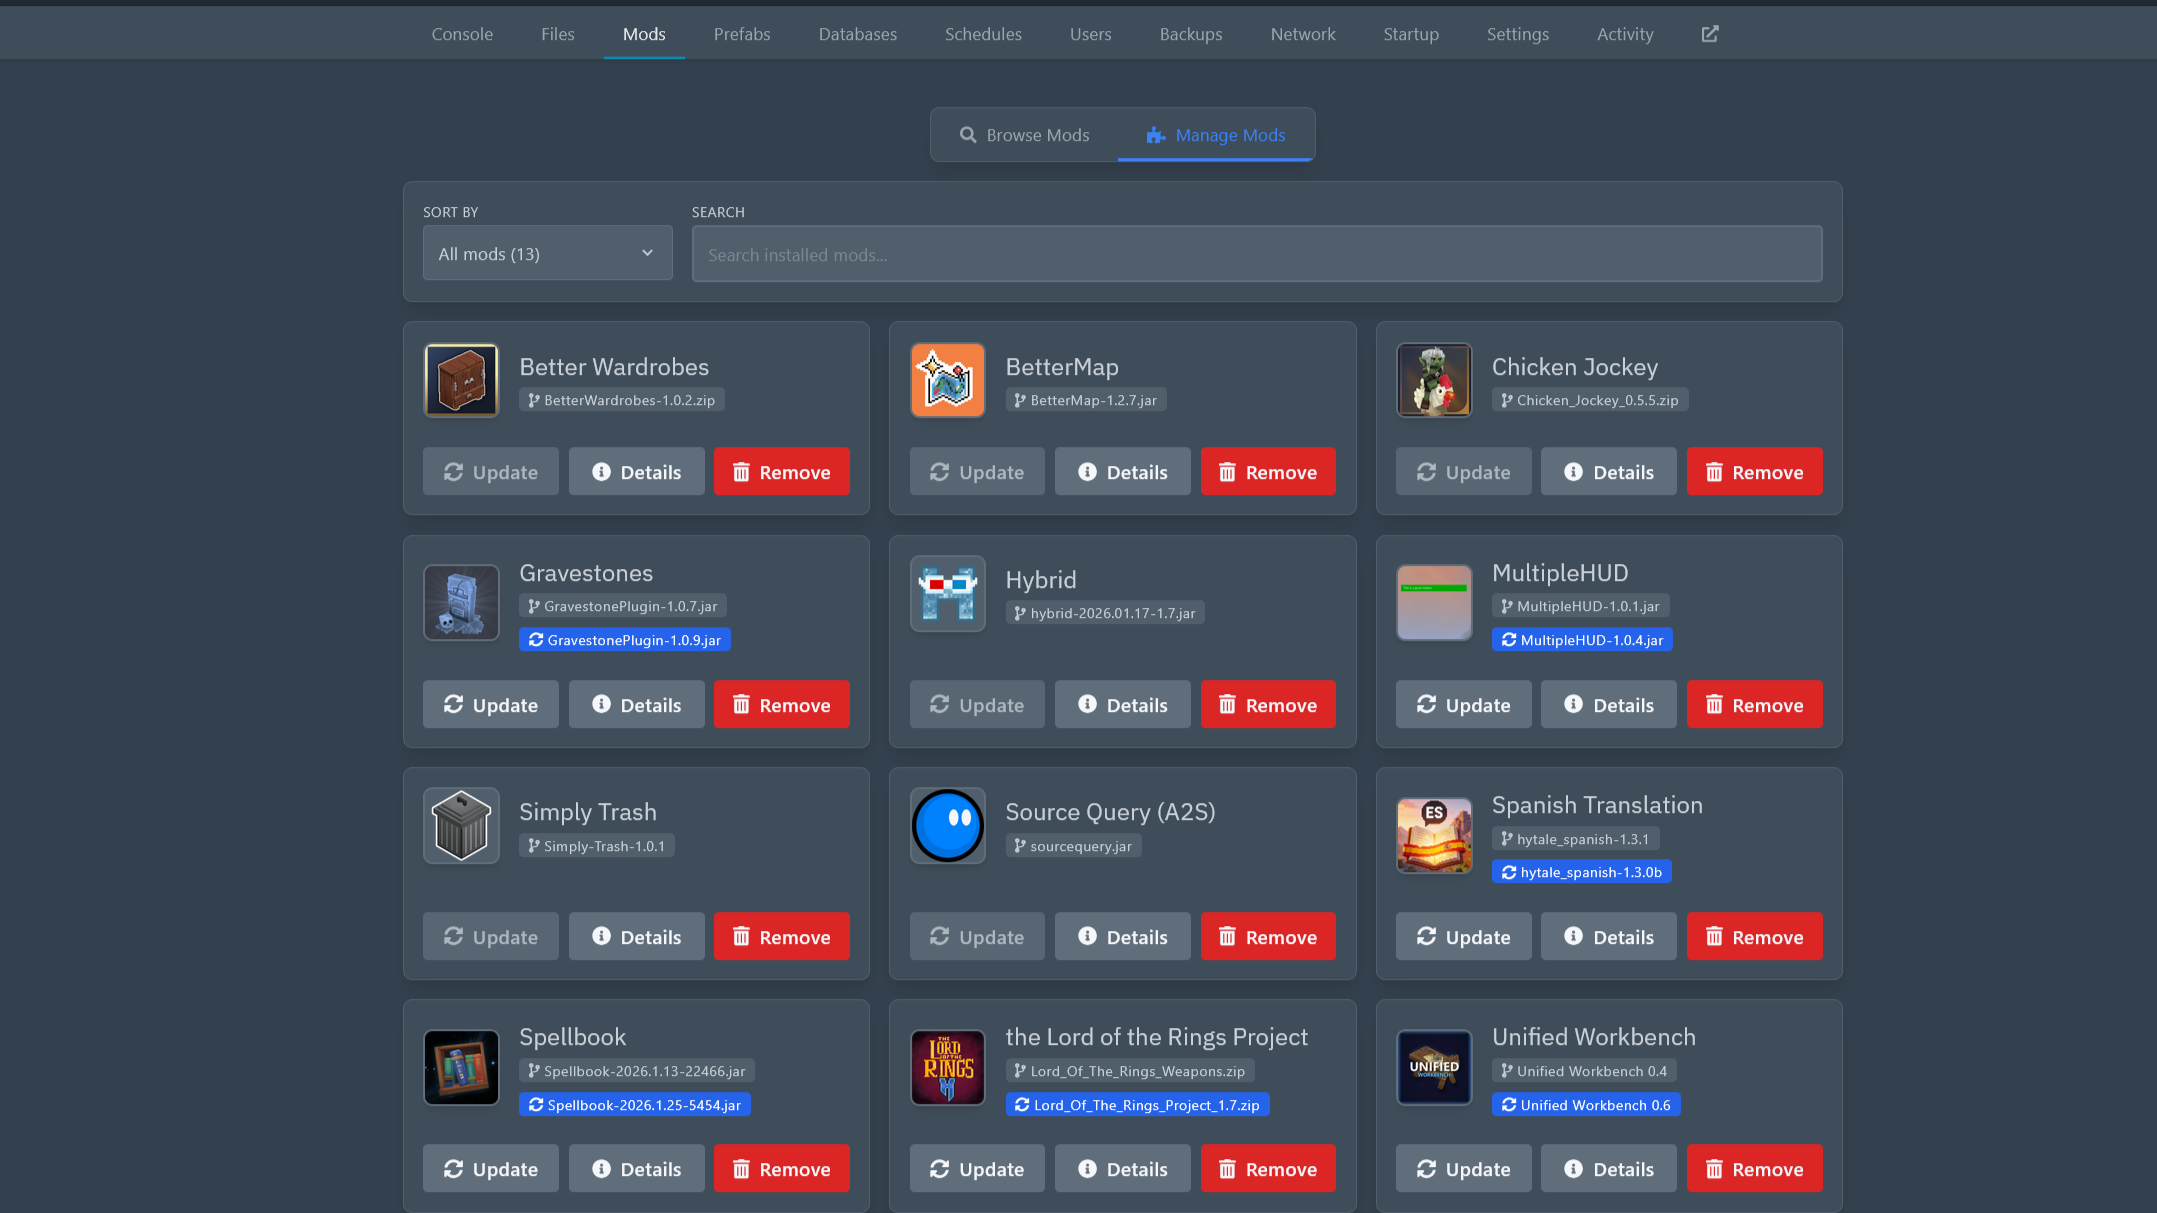This screenshot has height=1213, width=2157.
Task: Remove the MultipleHUD mod
Action: [1754, 705]
